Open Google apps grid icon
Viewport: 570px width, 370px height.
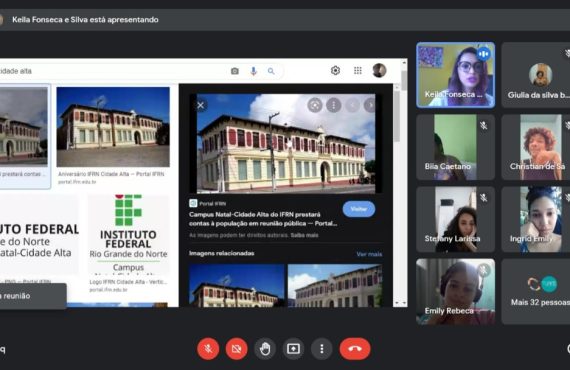tap(358, 70)
